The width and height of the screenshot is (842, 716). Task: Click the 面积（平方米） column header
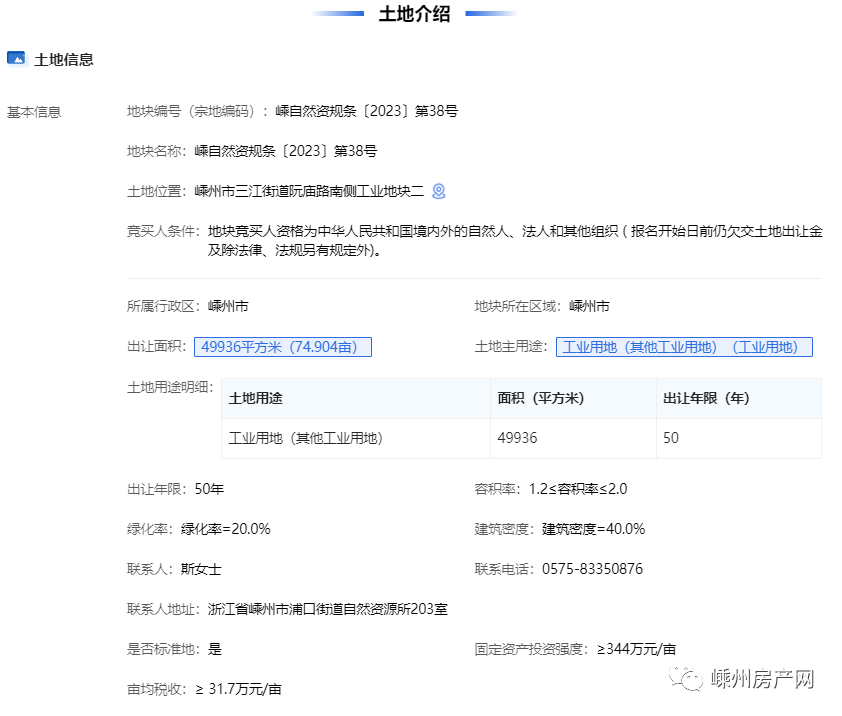tap(540, 398)
